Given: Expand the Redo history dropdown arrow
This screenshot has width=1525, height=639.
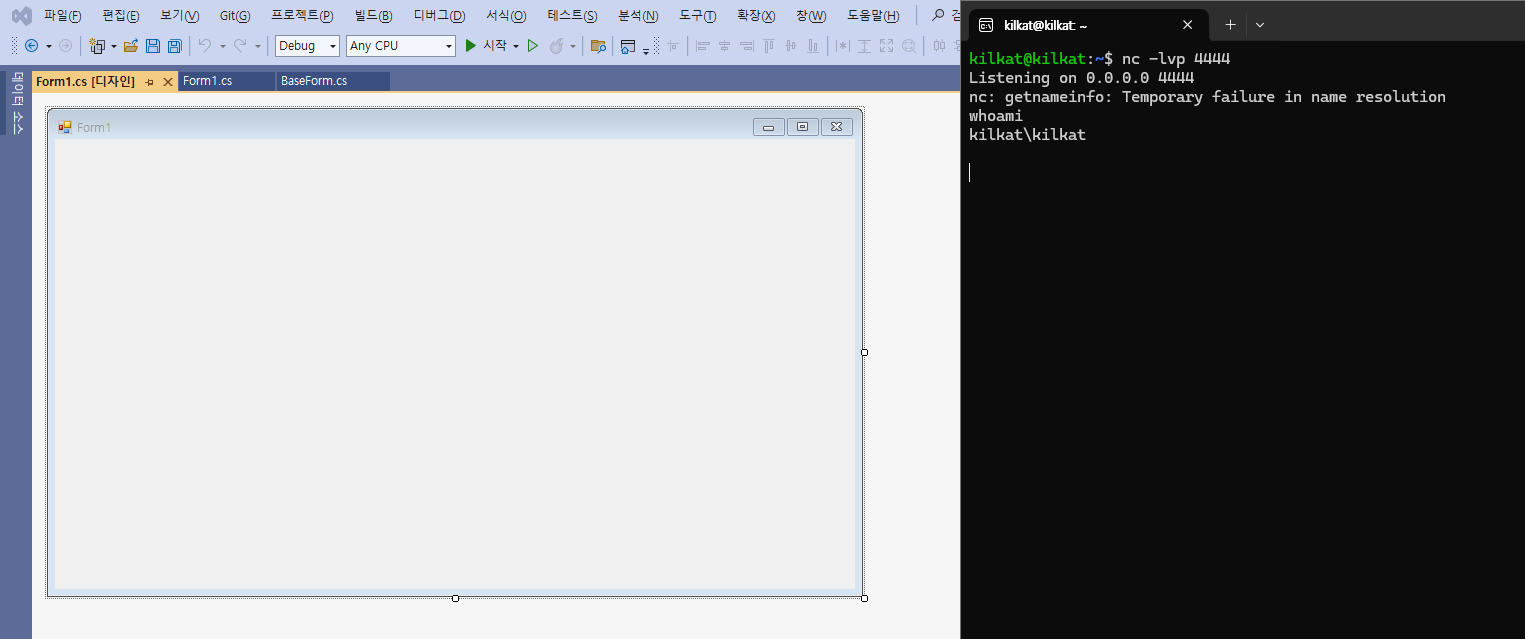Looking at the screenshot, I should click(x=258, y=46).
